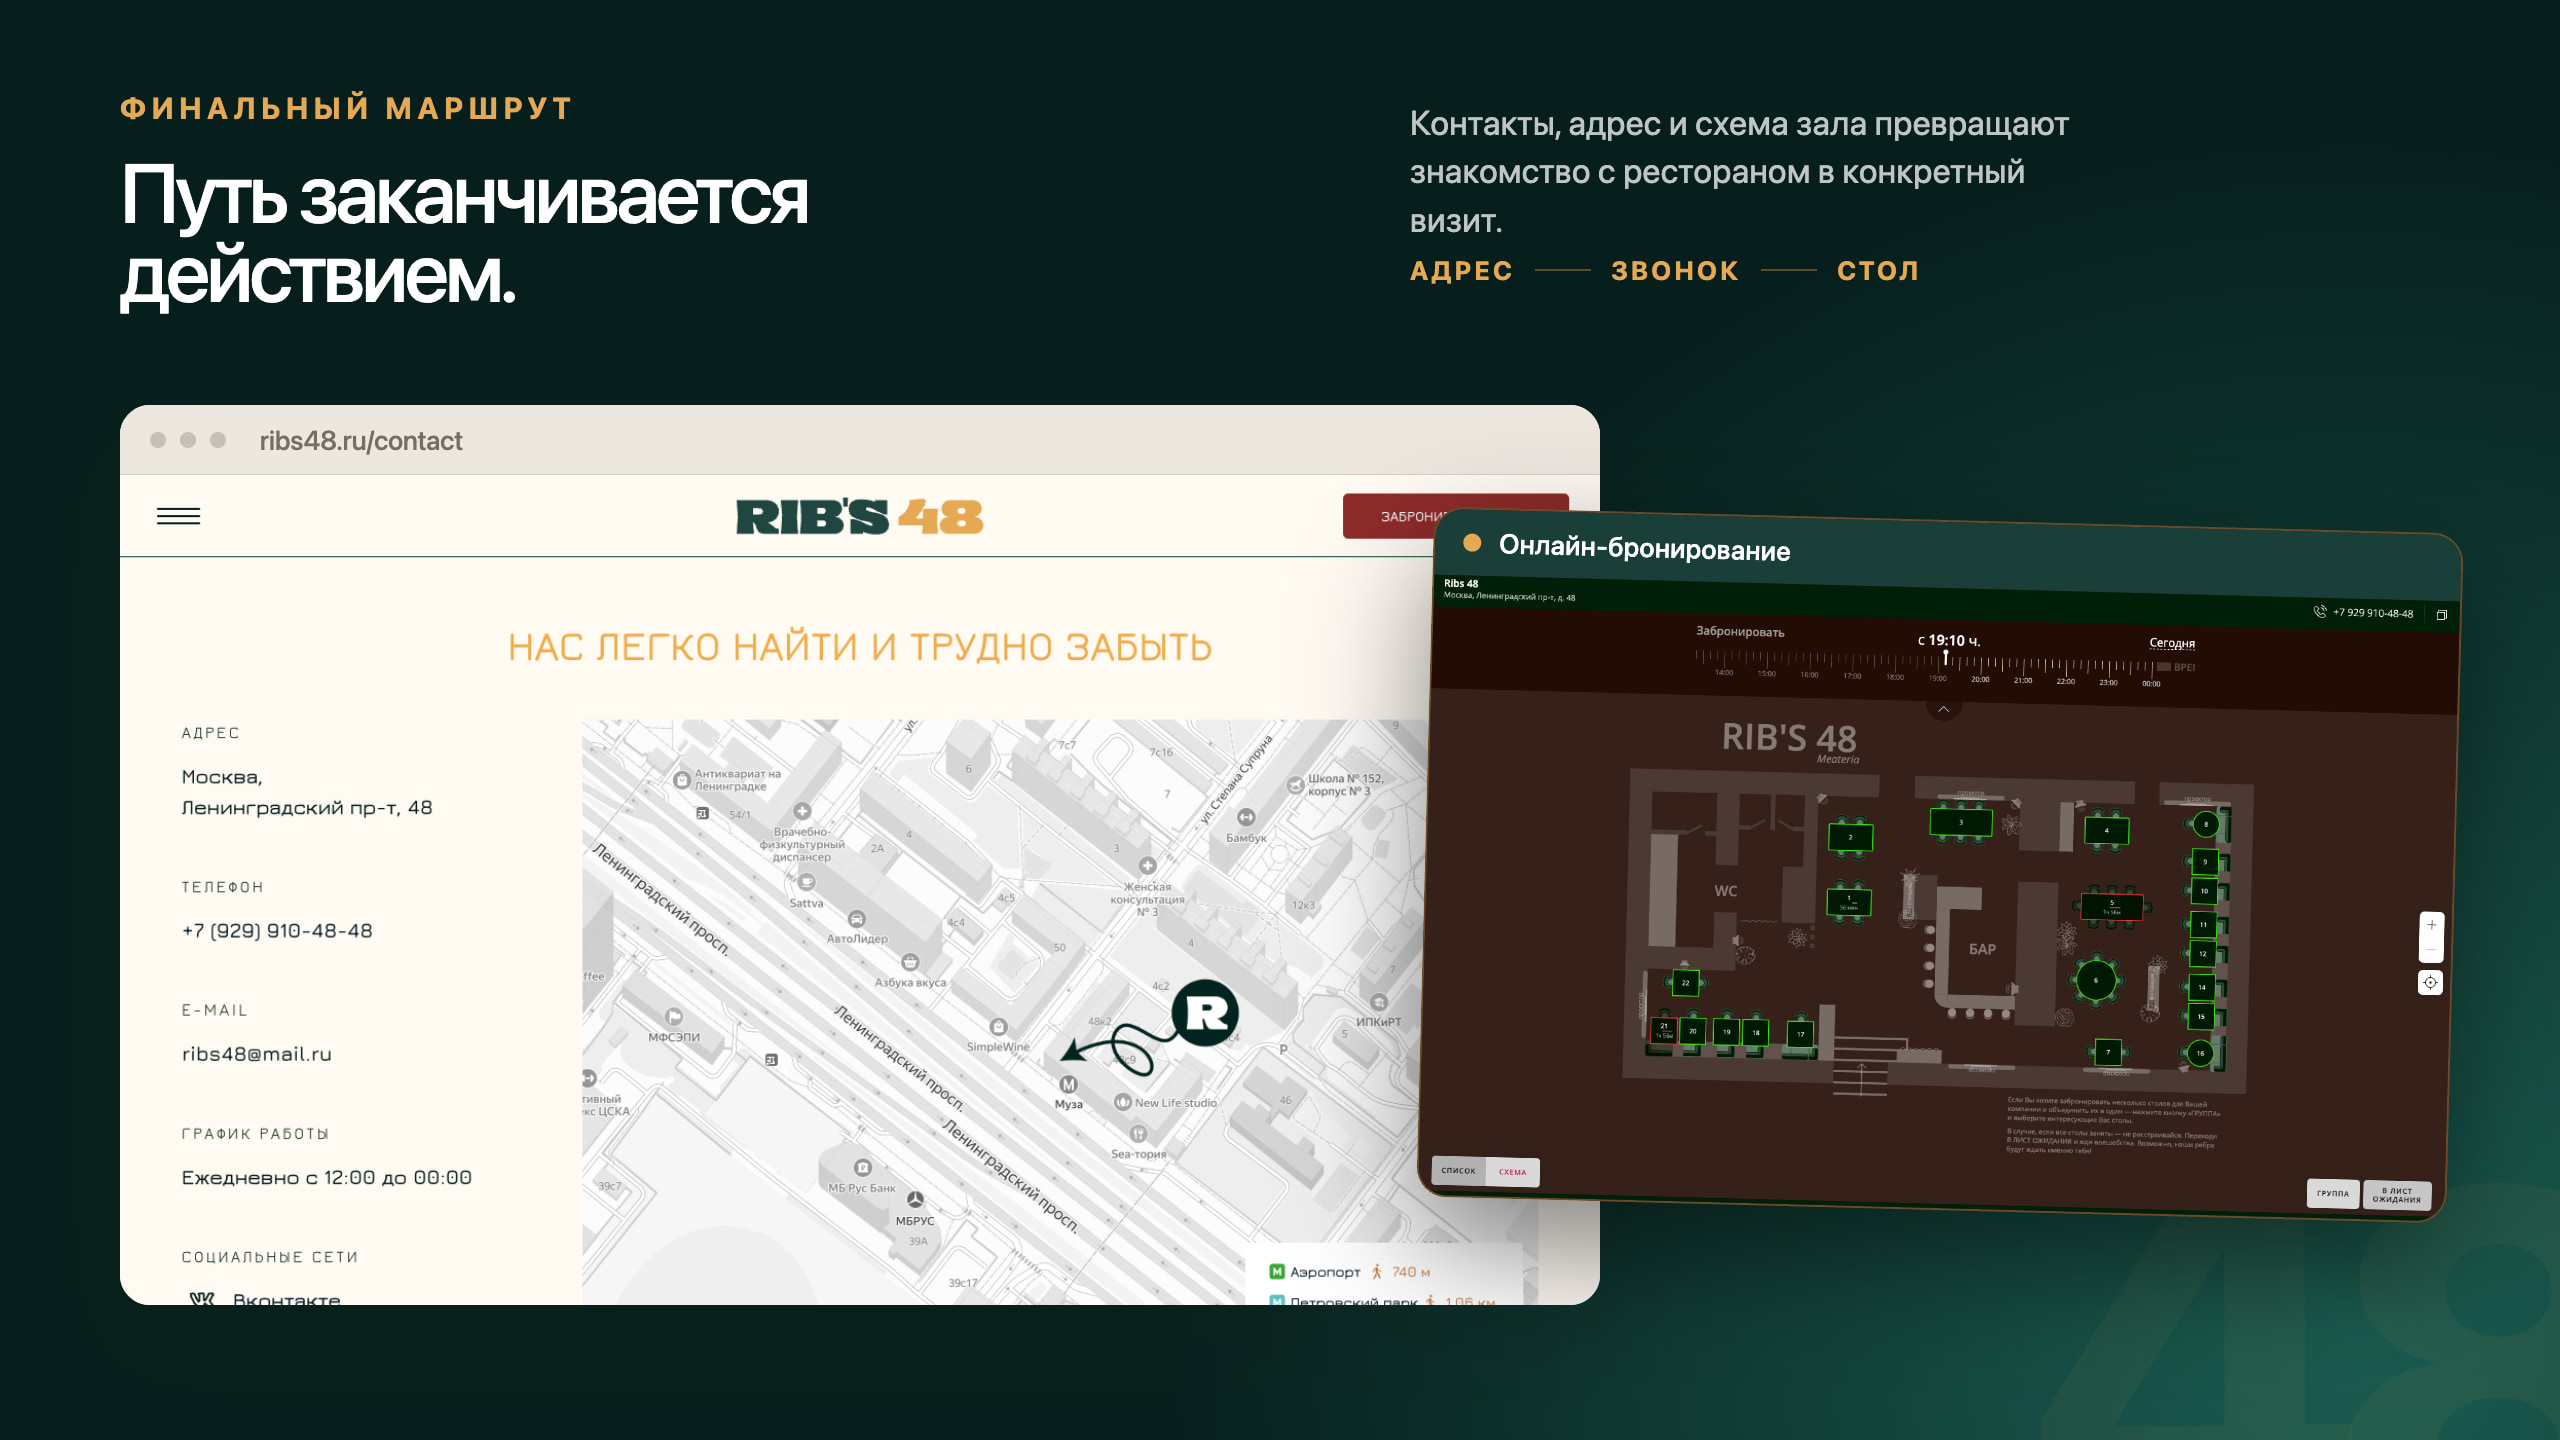The width and height of the screenshot is (2560, 1440).
Task: Select table 1 on the hall scheme
Action: [1849, 901]
